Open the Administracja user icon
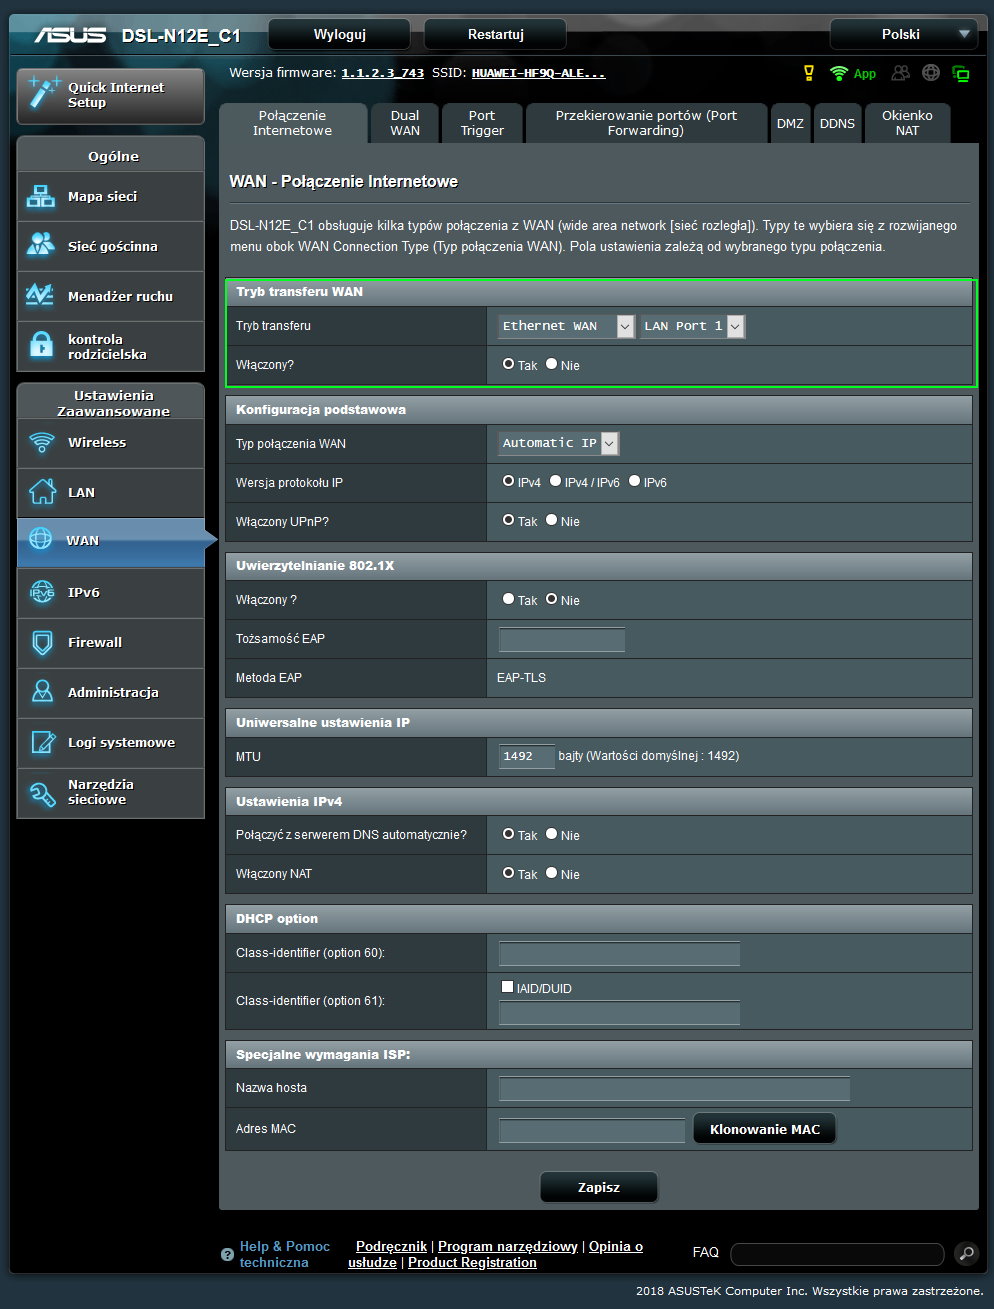Image resolution: width=994 pixels, height=1309 pixels. 41,691
